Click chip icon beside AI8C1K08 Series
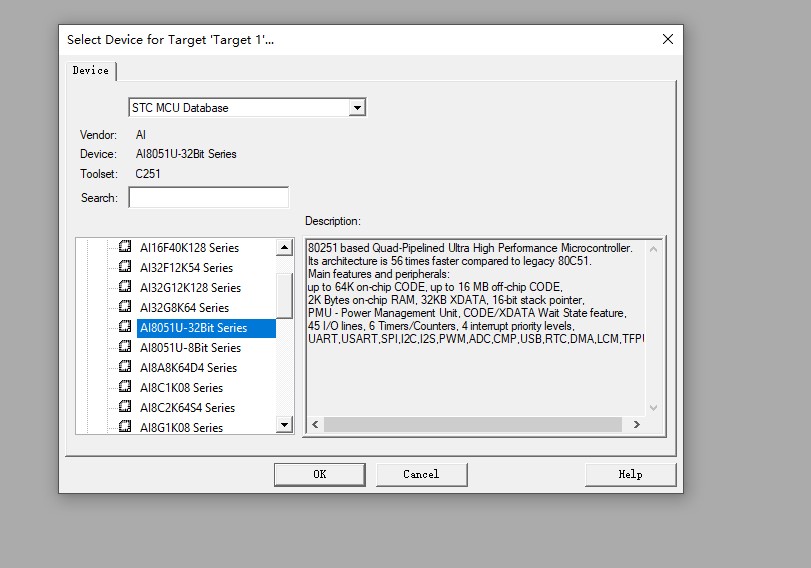 pos(125,386)
